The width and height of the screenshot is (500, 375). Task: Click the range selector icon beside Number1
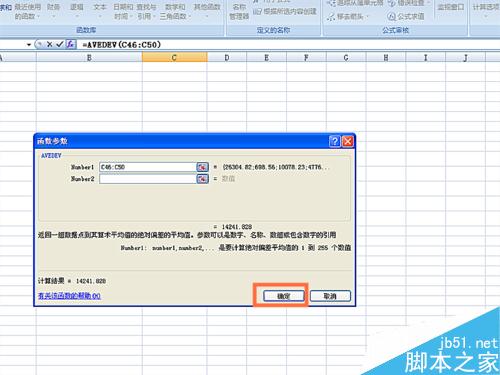pos(202,167)
